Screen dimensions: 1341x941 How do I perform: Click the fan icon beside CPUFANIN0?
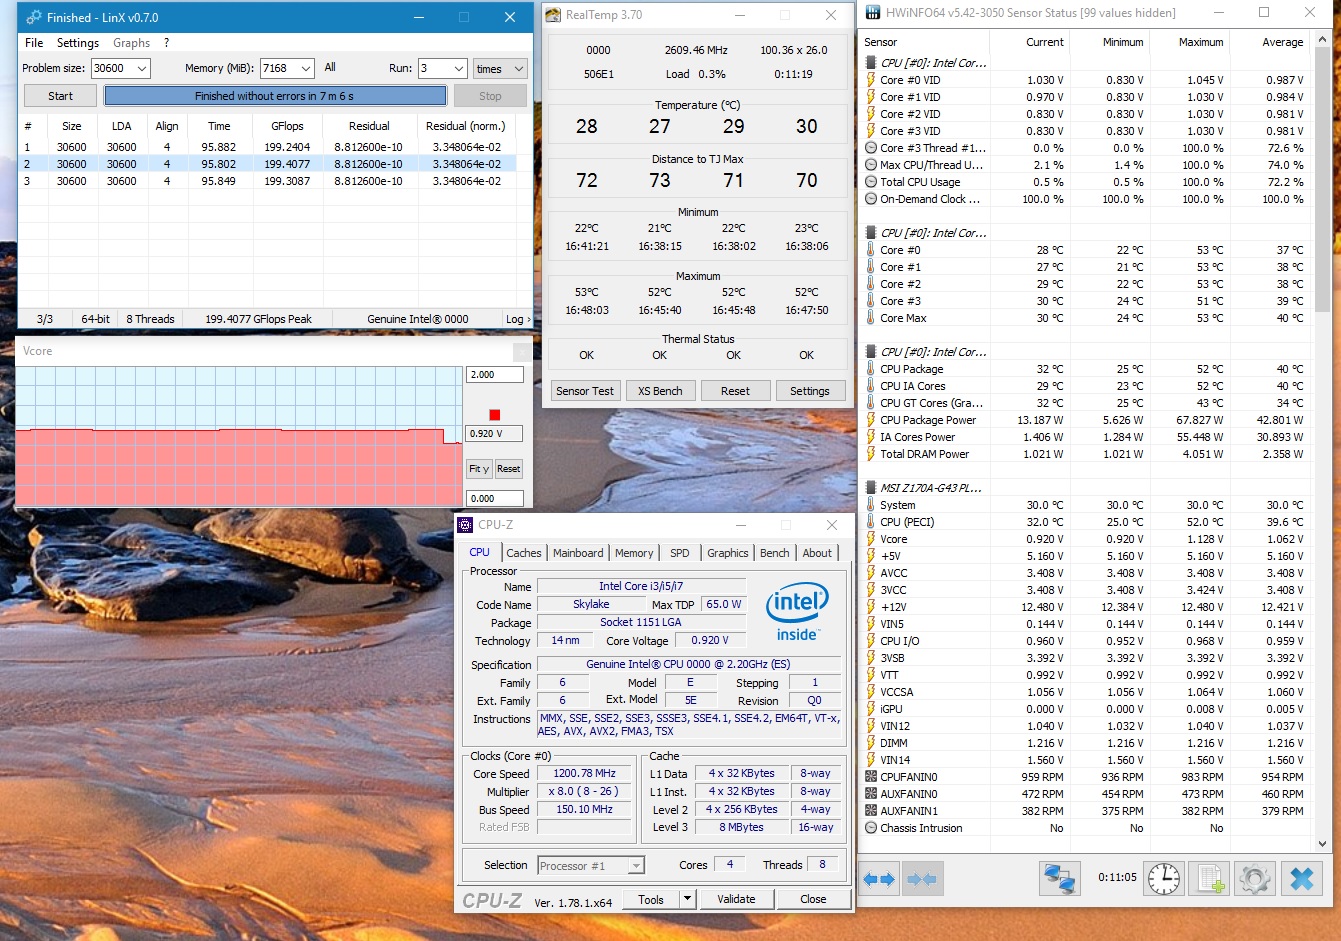[x=870, y=777]
